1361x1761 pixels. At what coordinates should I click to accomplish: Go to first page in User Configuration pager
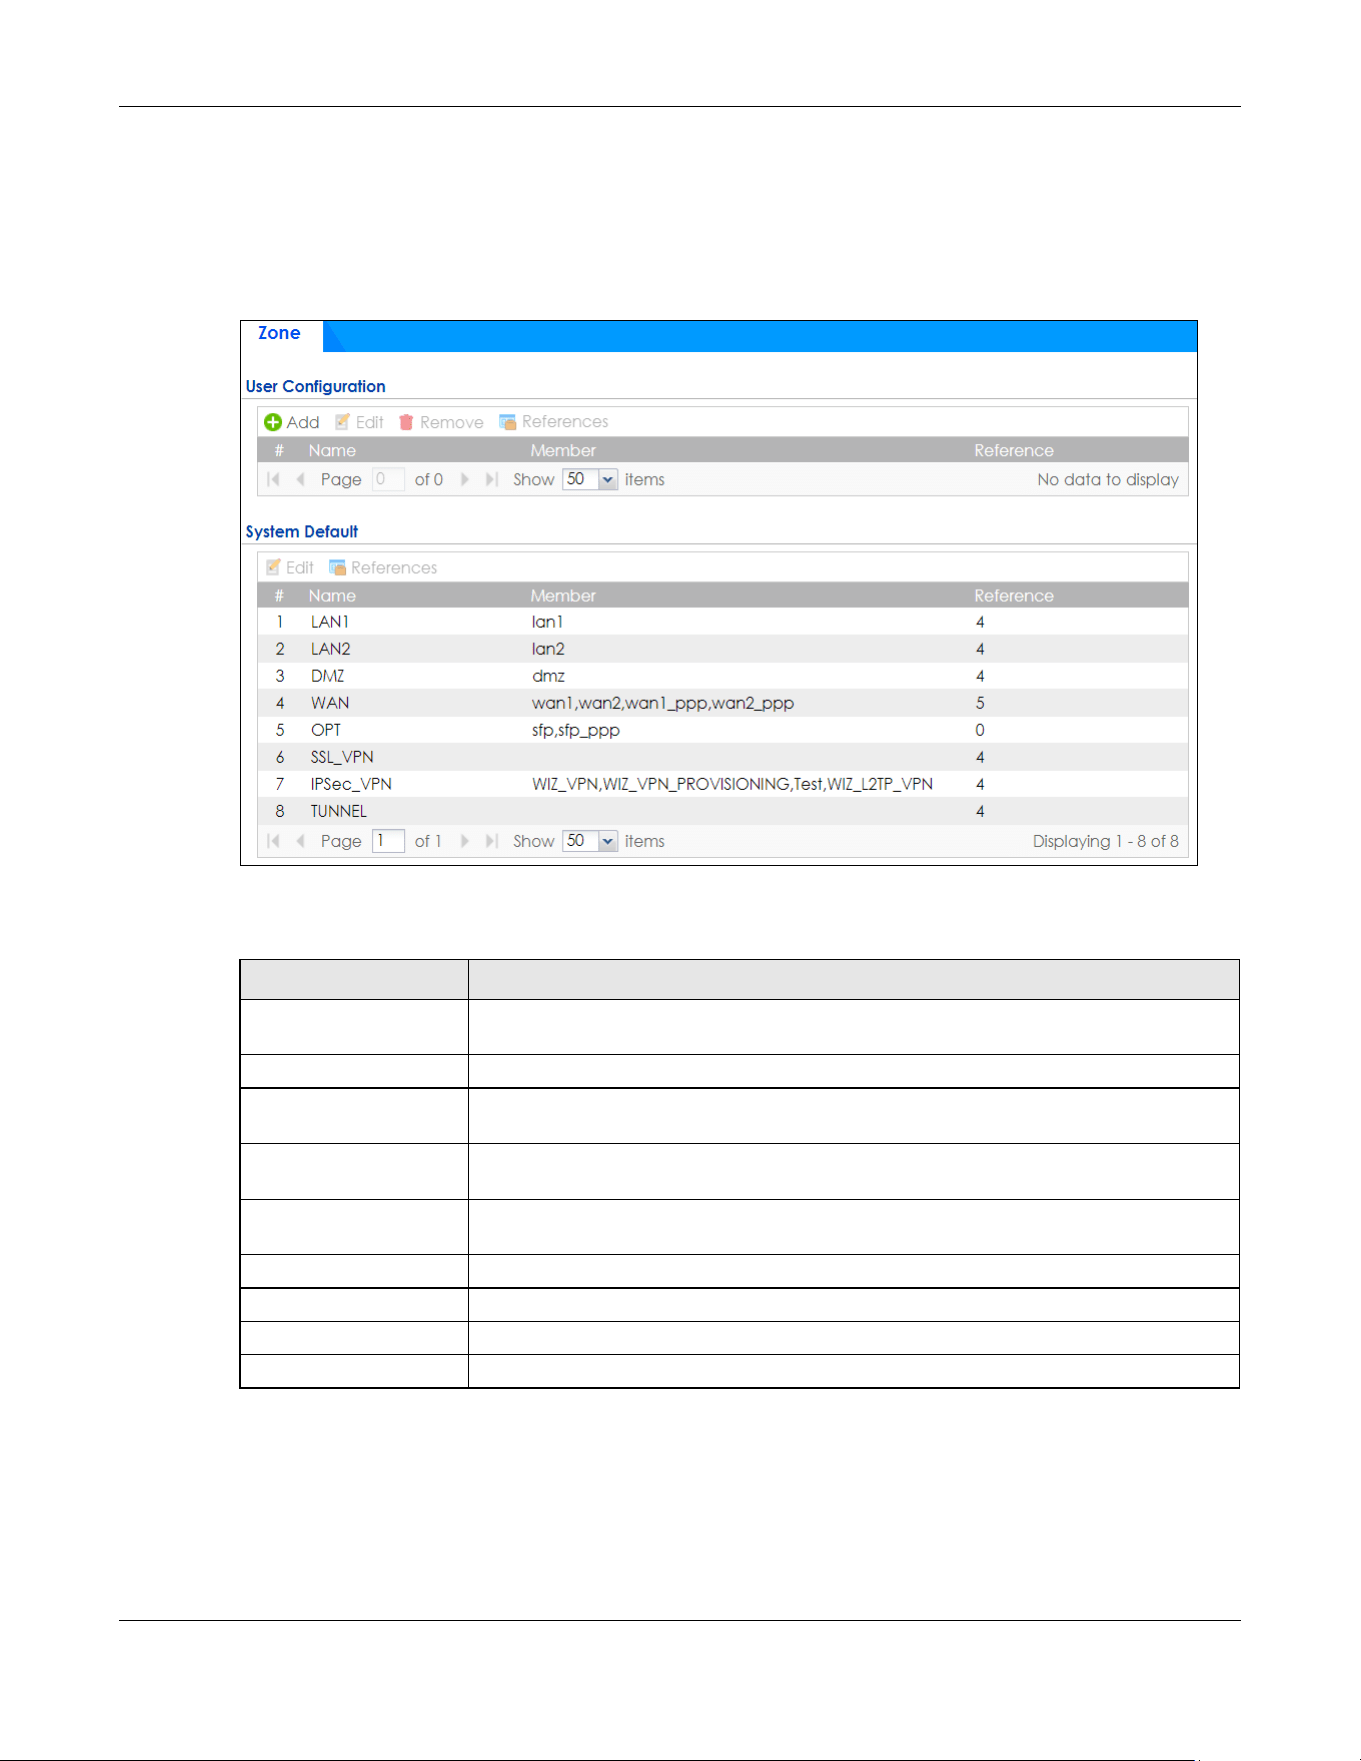pyautogui.click(x=273, y=480)
